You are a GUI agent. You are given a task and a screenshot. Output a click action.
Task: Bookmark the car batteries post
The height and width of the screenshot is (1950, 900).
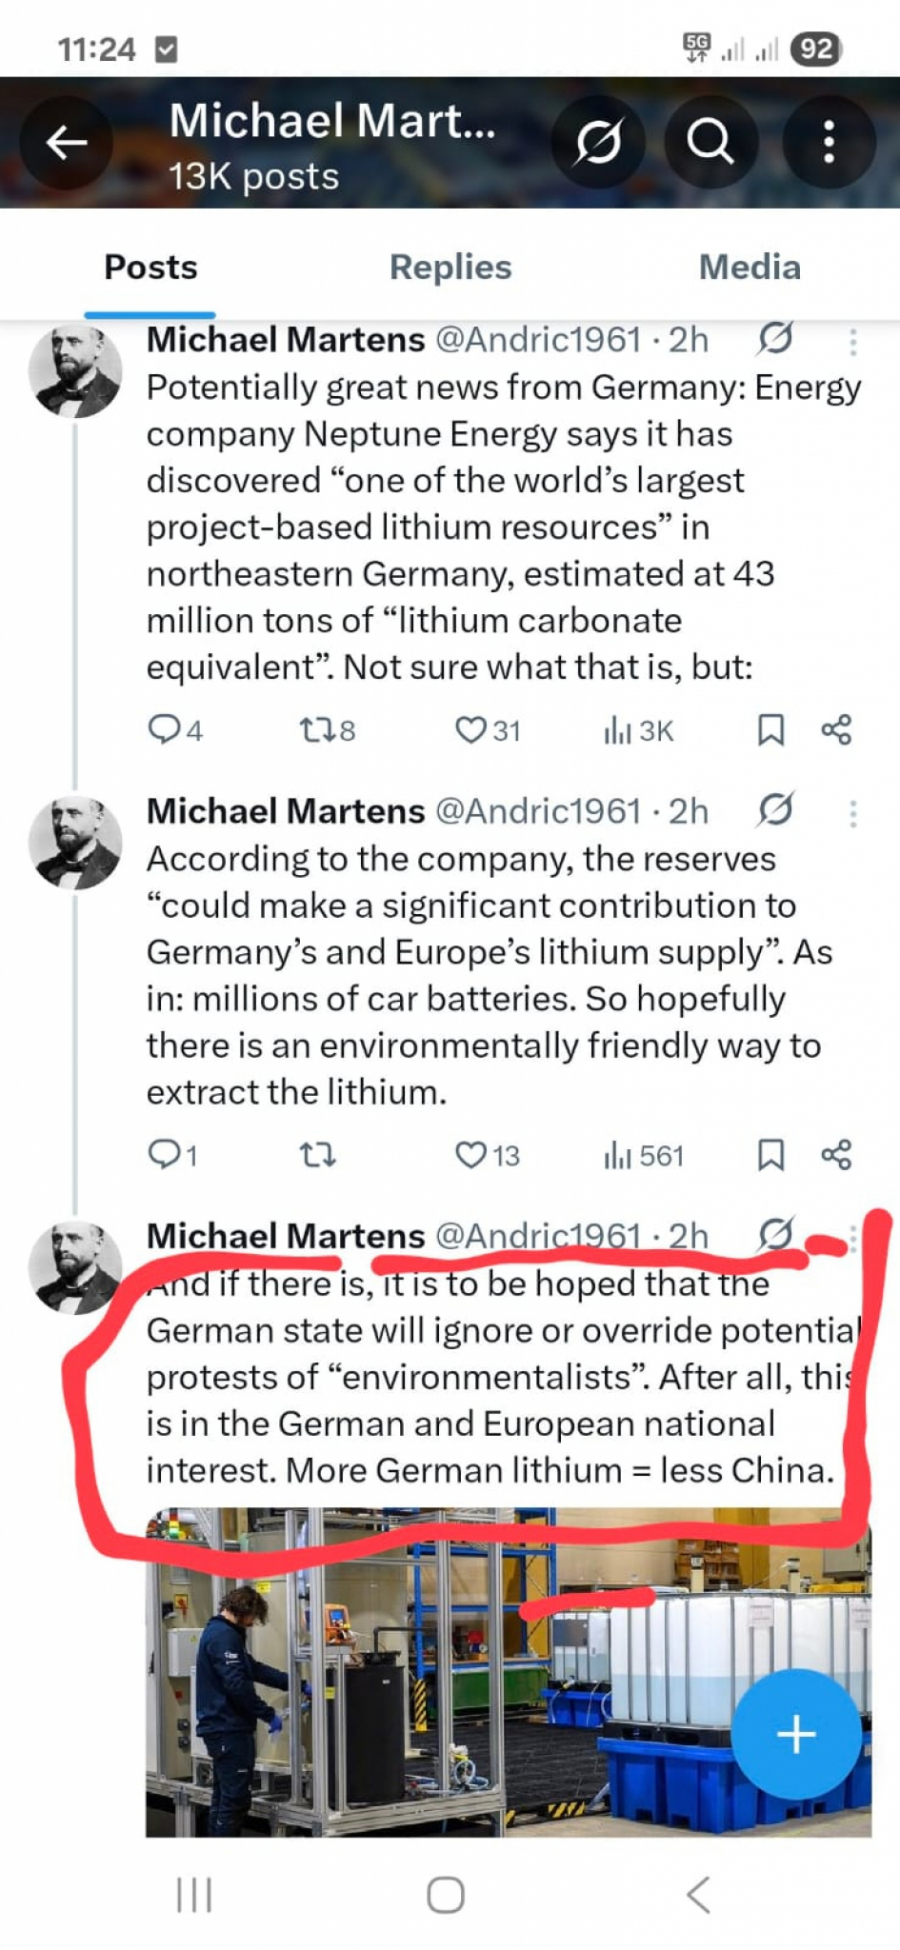pyautogui.click(x=770, y=1156)
